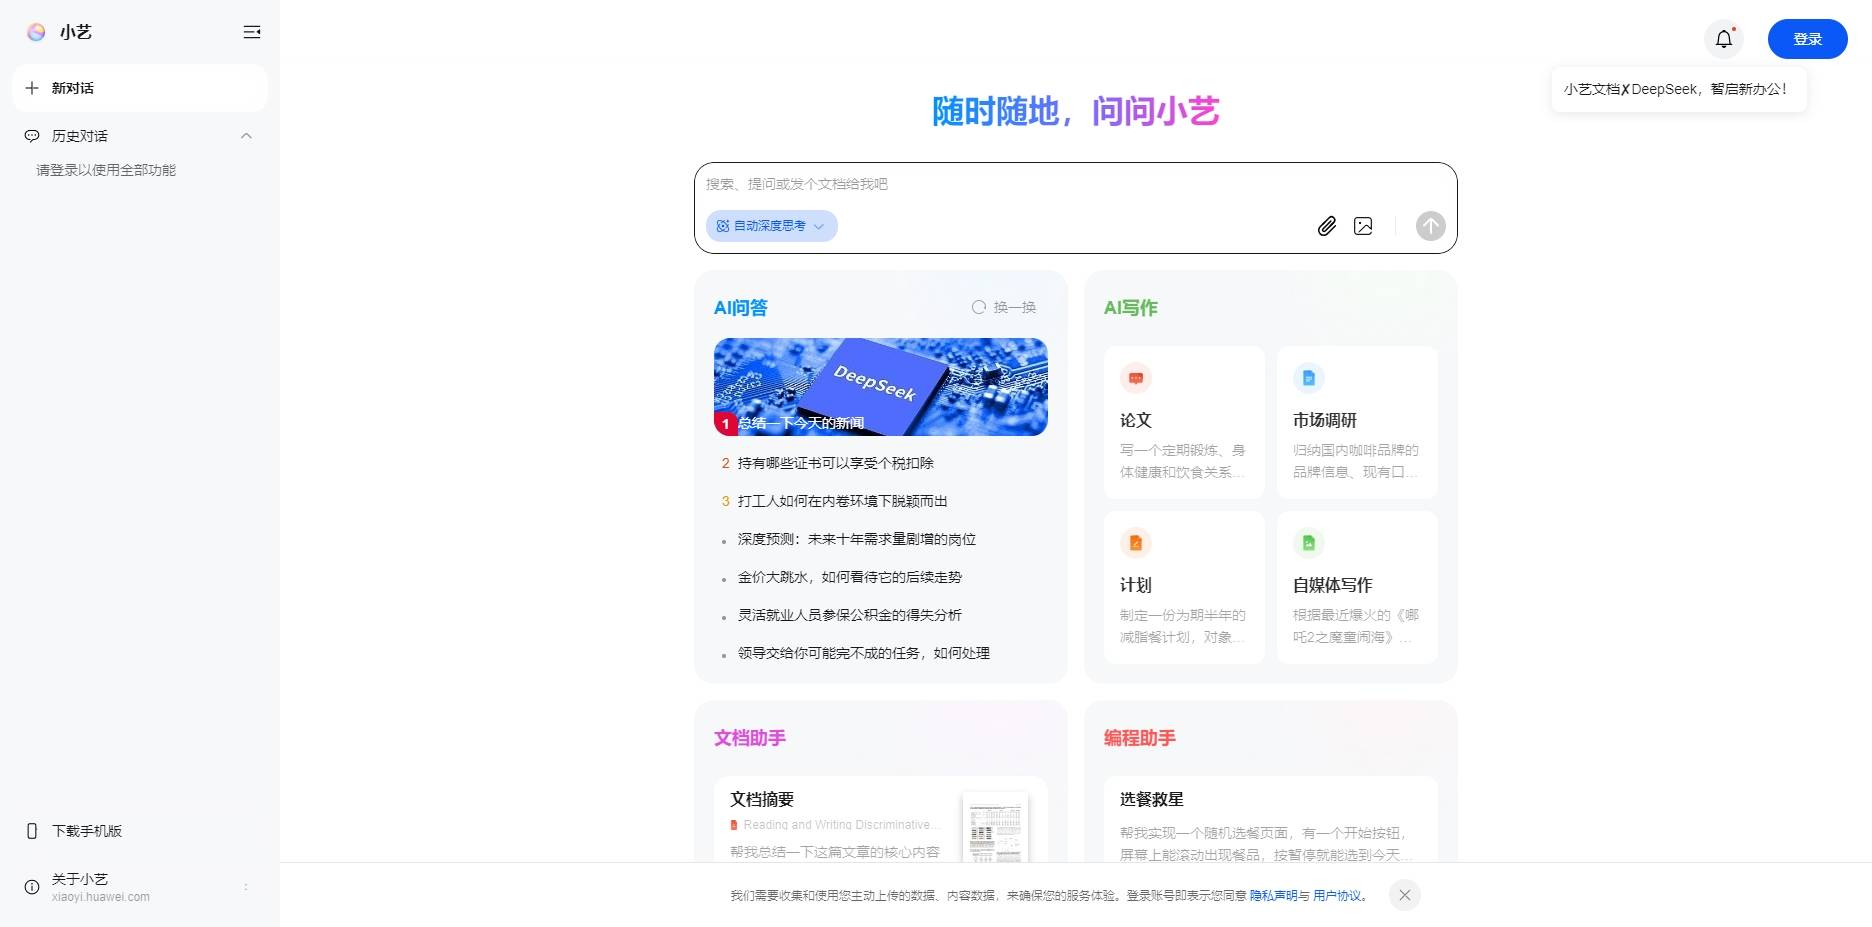
Task: Collapse the sidebar with the menu icon
Action: click(252, 32)
